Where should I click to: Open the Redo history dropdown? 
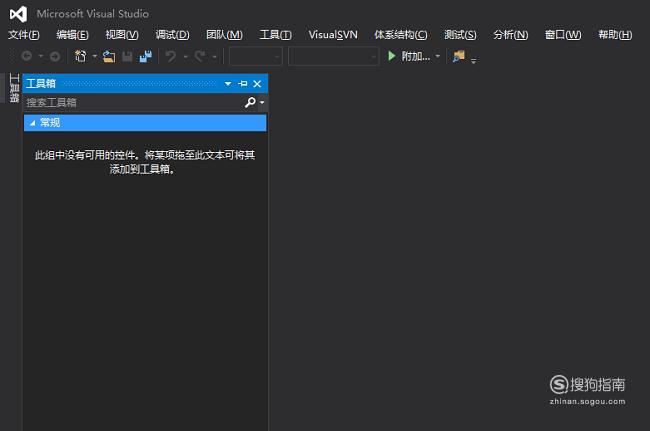point(214,56)
